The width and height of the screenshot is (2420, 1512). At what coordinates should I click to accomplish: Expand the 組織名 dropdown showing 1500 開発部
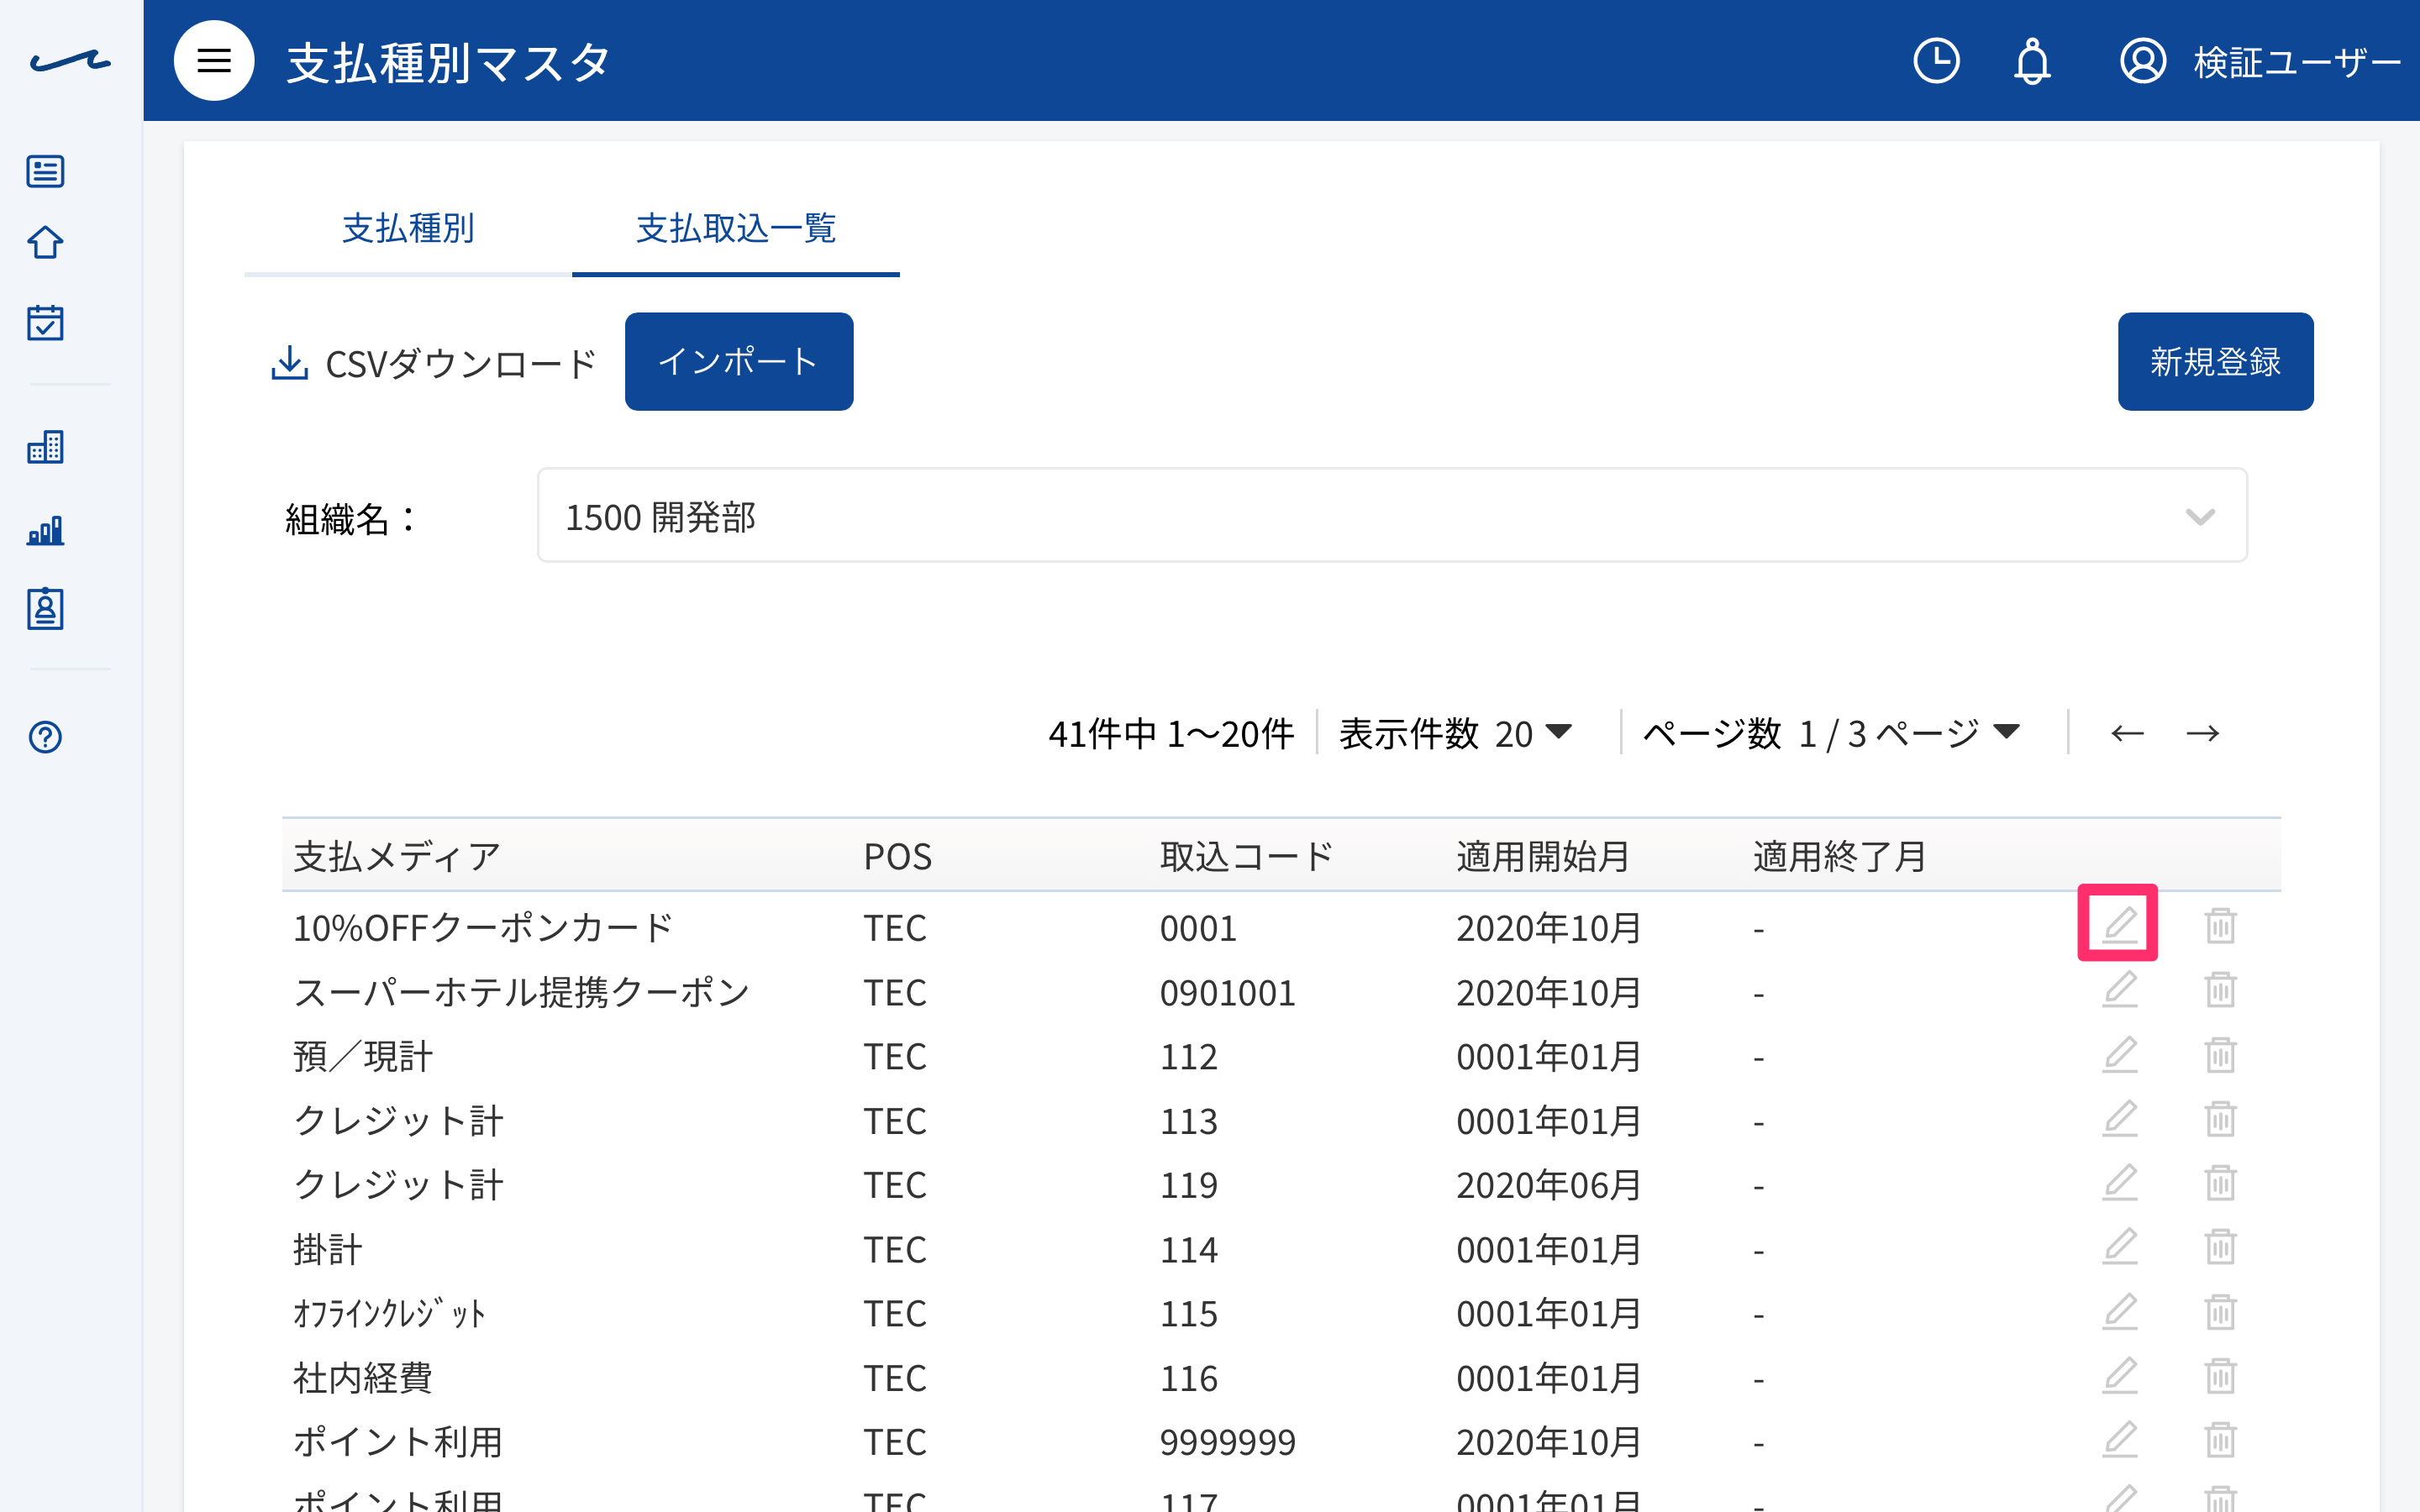(1392, 516)
